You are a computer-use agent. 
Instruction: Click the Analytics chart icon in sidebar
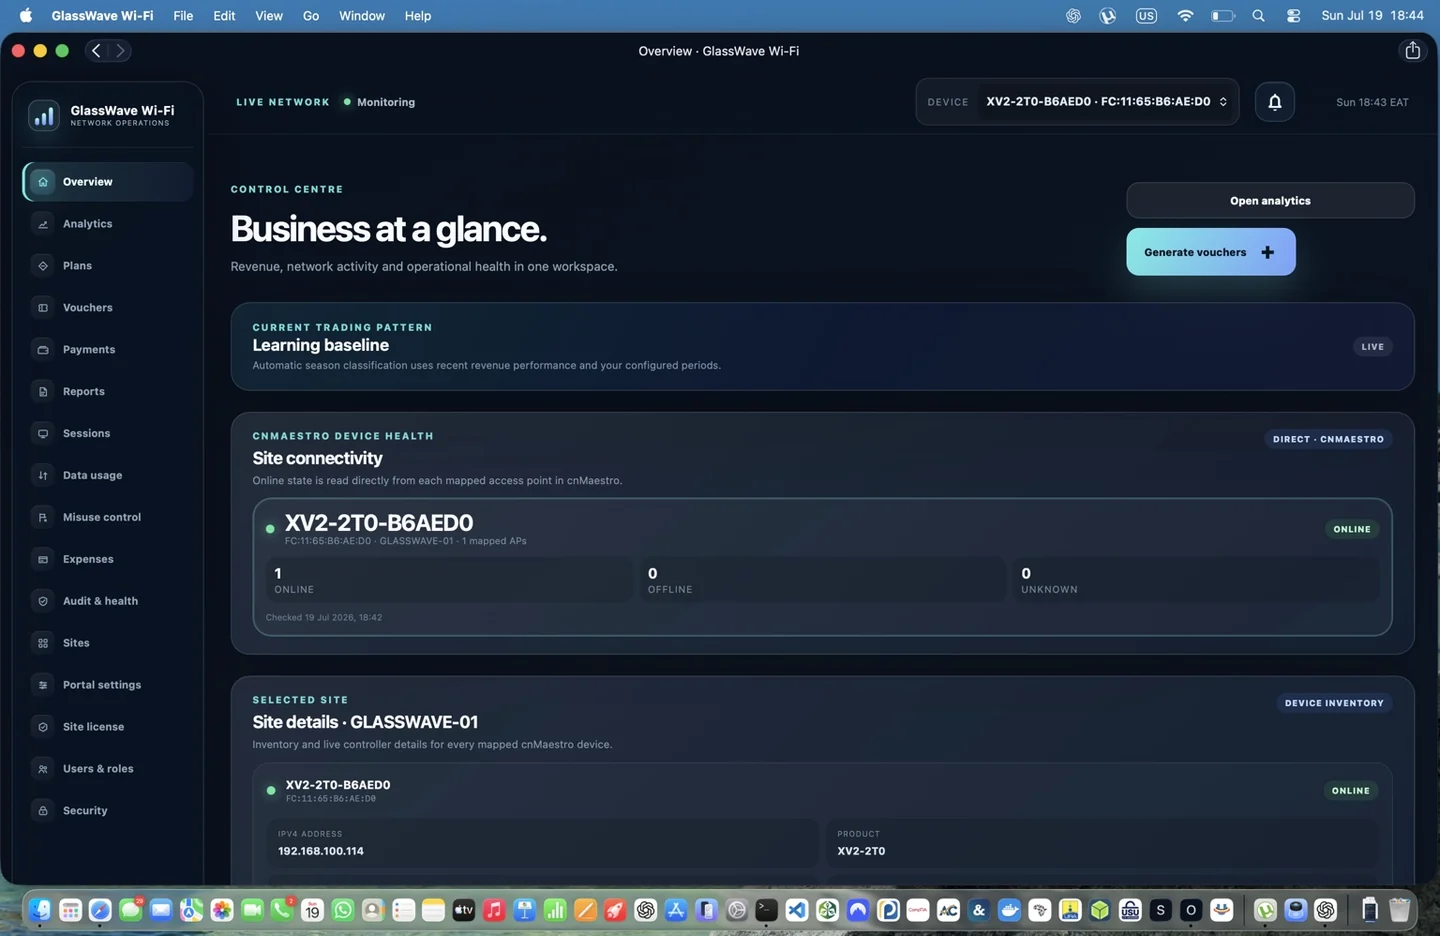pyautogui.click(x=43, y=224)
